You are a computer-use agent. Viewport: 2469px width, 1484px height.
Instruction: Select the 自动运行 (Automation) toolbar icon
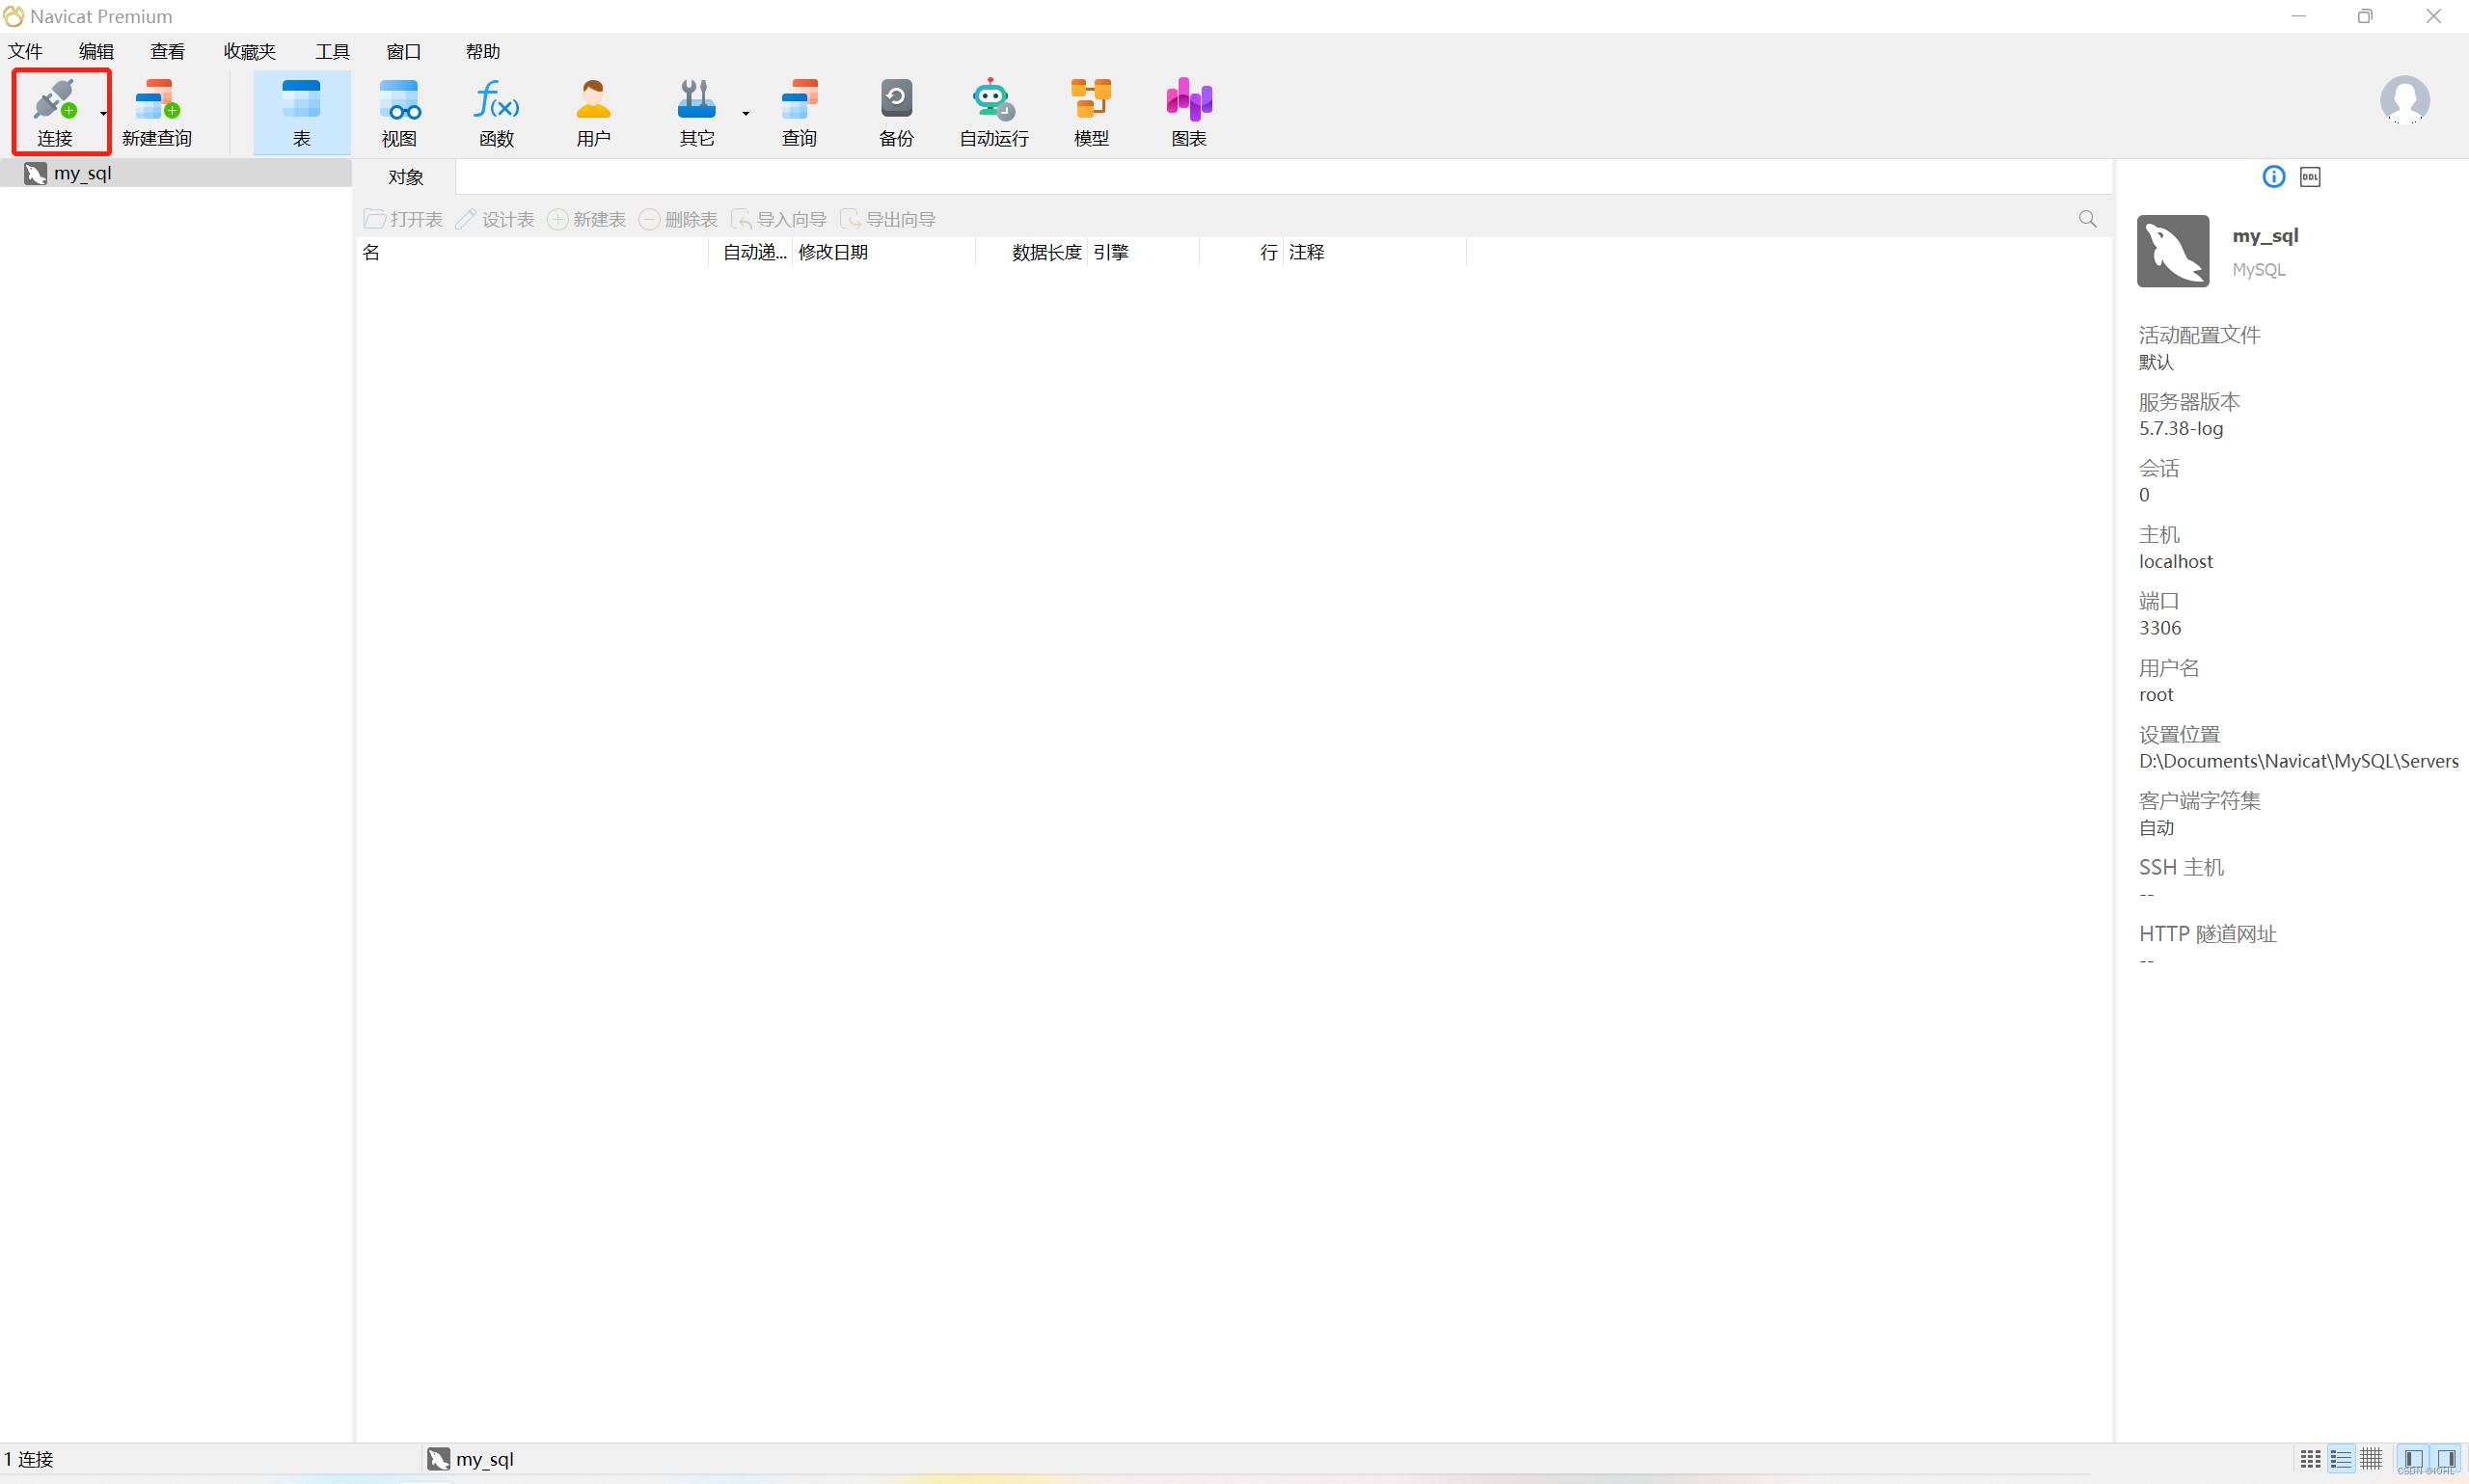coord(993,112)
